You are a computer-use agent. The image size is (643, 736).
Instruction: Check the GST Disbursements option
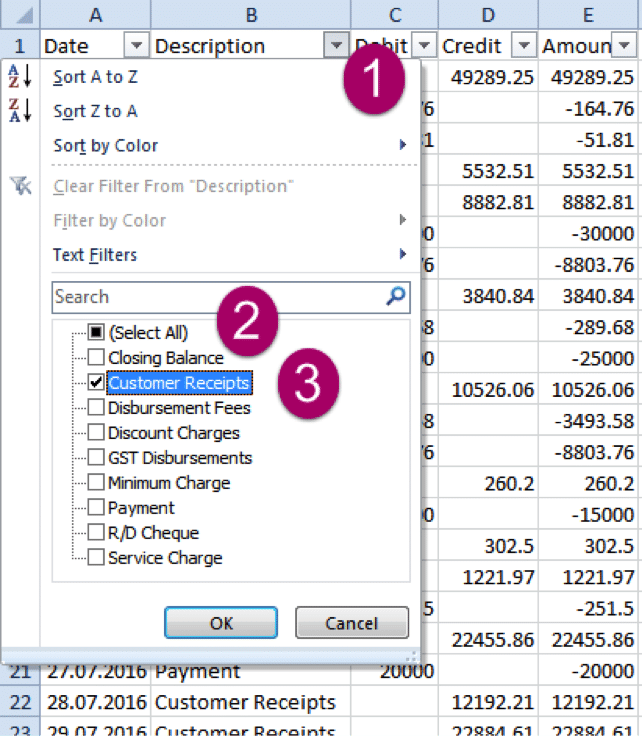coord(96,458)
